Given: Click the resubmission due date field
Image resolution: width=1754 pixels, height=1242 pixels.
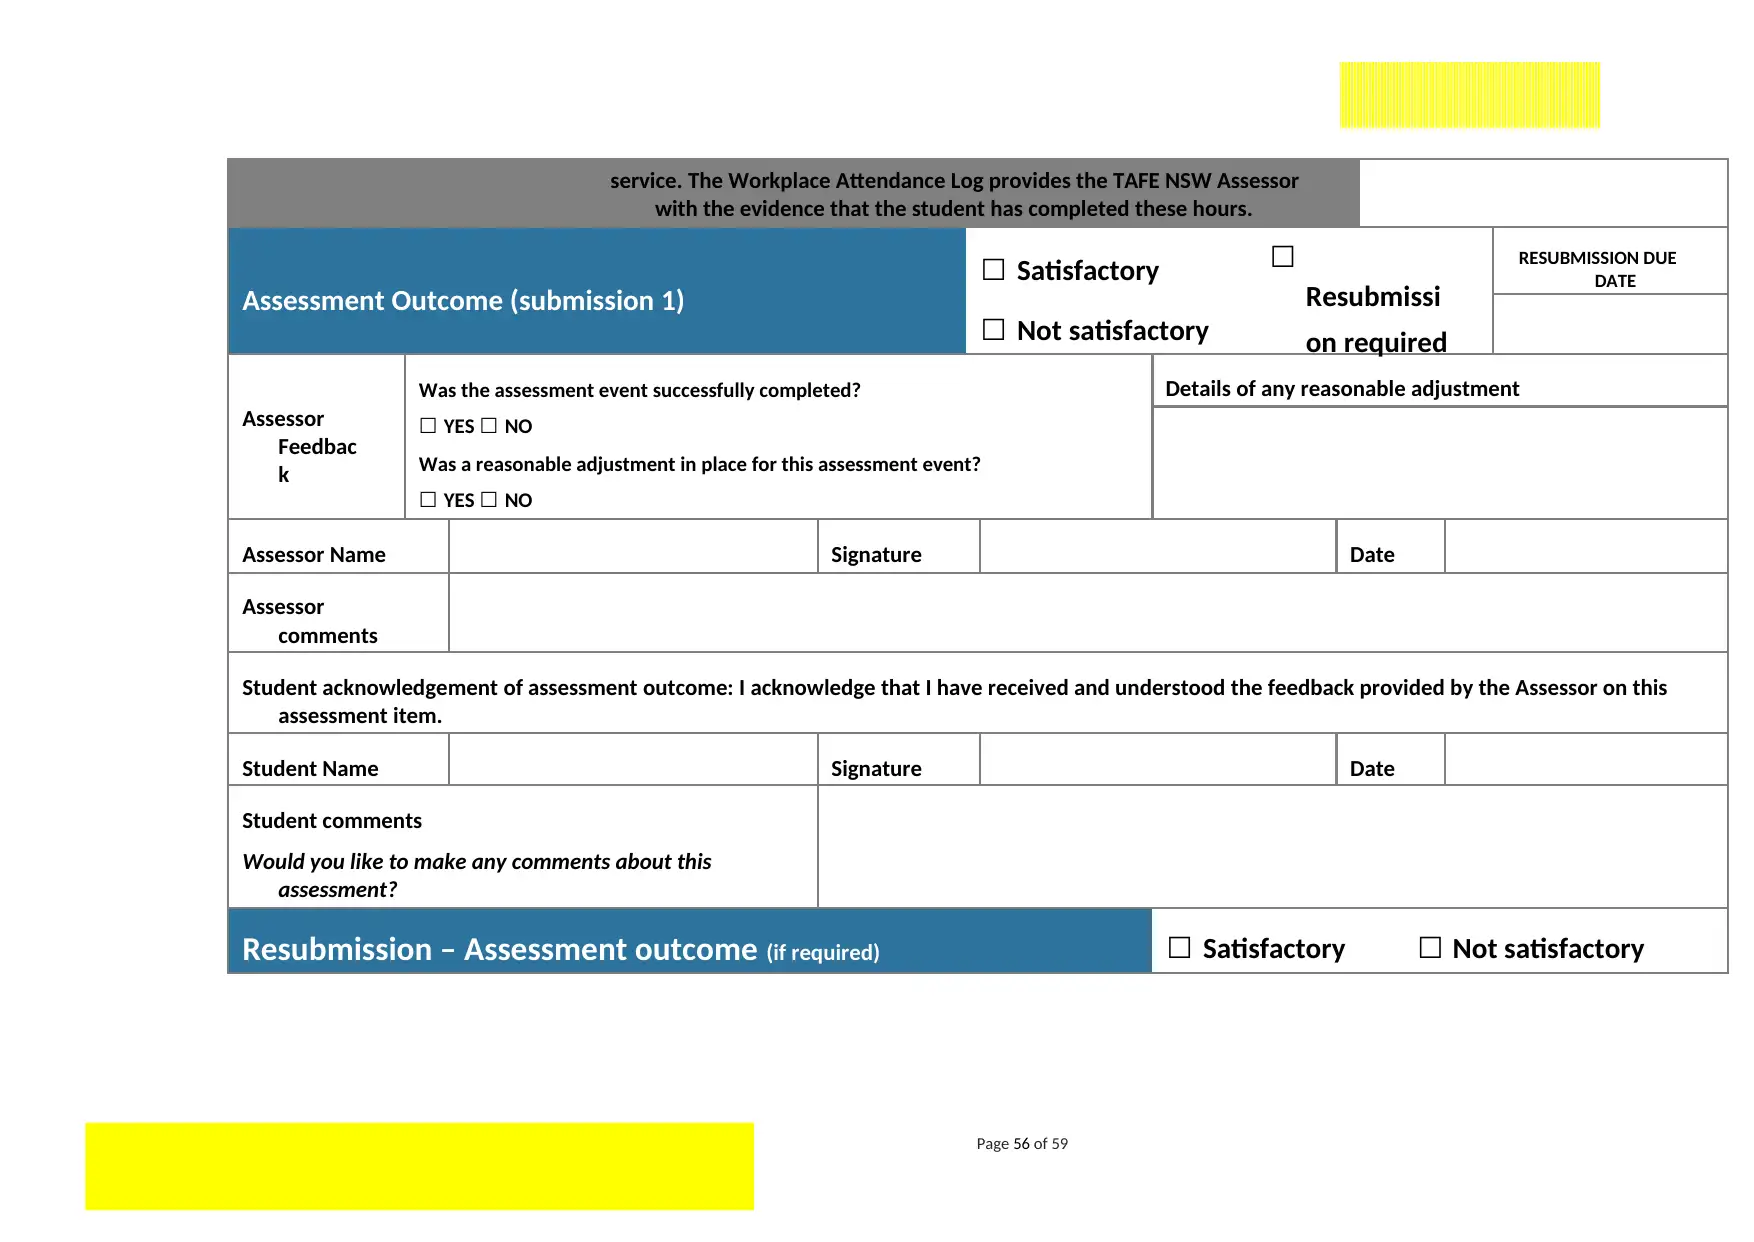Looking at the screenshot, I should [x=1610, y=324].
